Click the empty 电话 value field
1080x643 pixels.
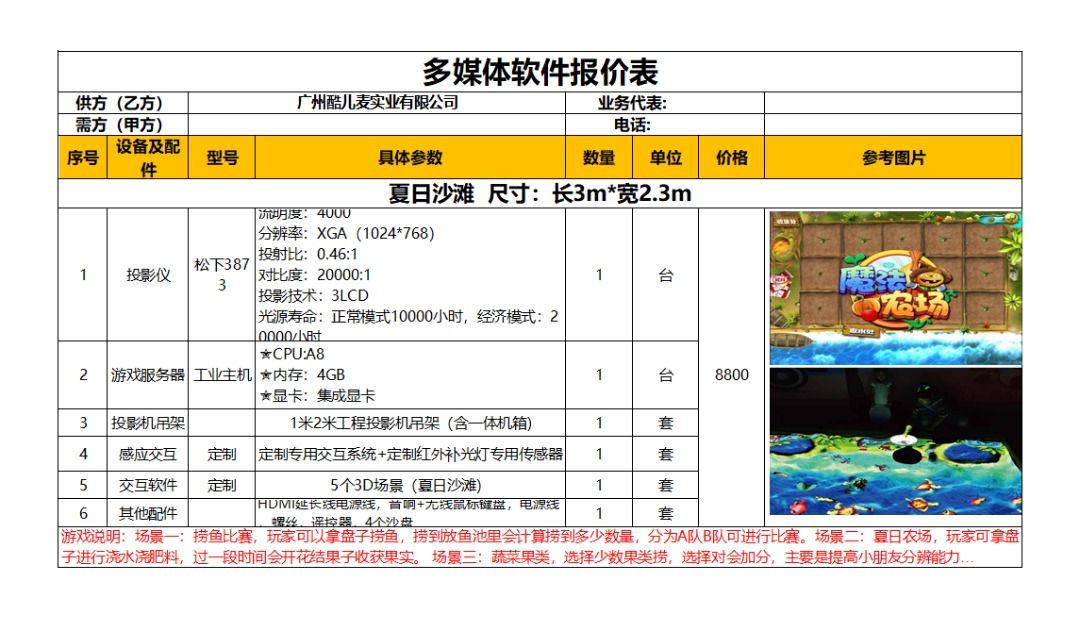pyautogui.click(x=893, y=125)
